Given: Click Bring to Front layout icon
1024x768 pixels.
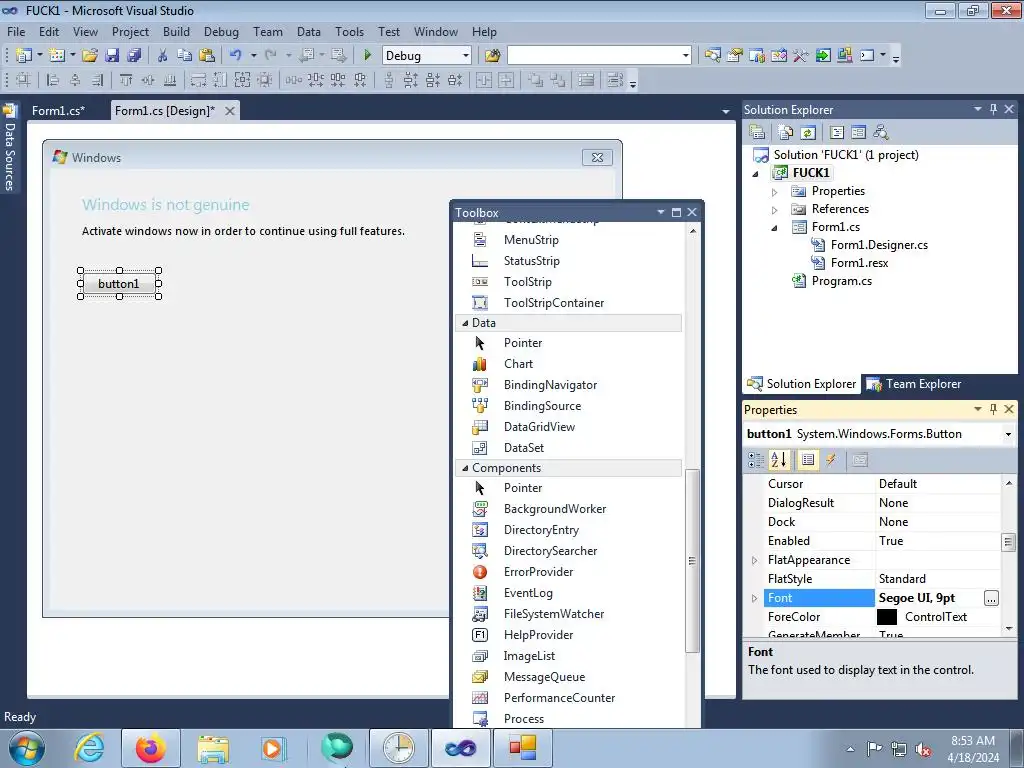Looking at the screenshot, I should [x=536, y=80].
